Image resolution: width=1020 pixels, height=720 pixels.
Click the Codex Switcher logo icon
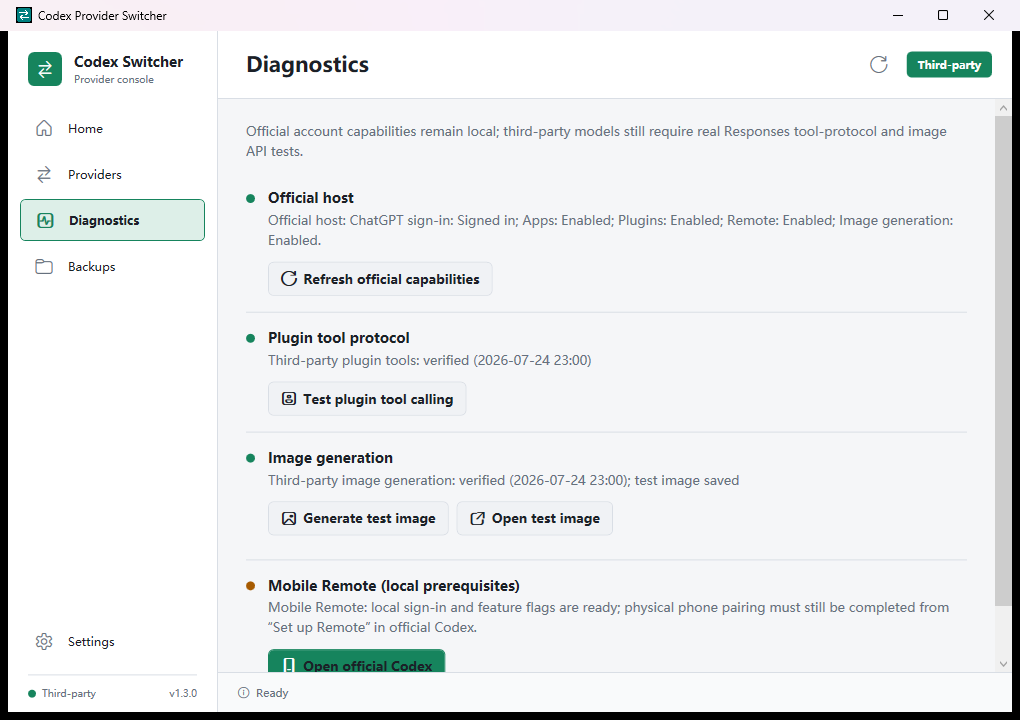45,69
